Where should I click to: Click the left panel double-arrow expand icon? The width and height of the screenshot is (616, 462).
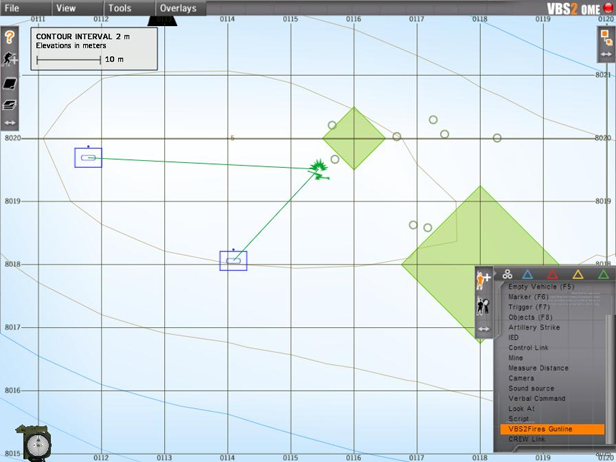[10, 123]
